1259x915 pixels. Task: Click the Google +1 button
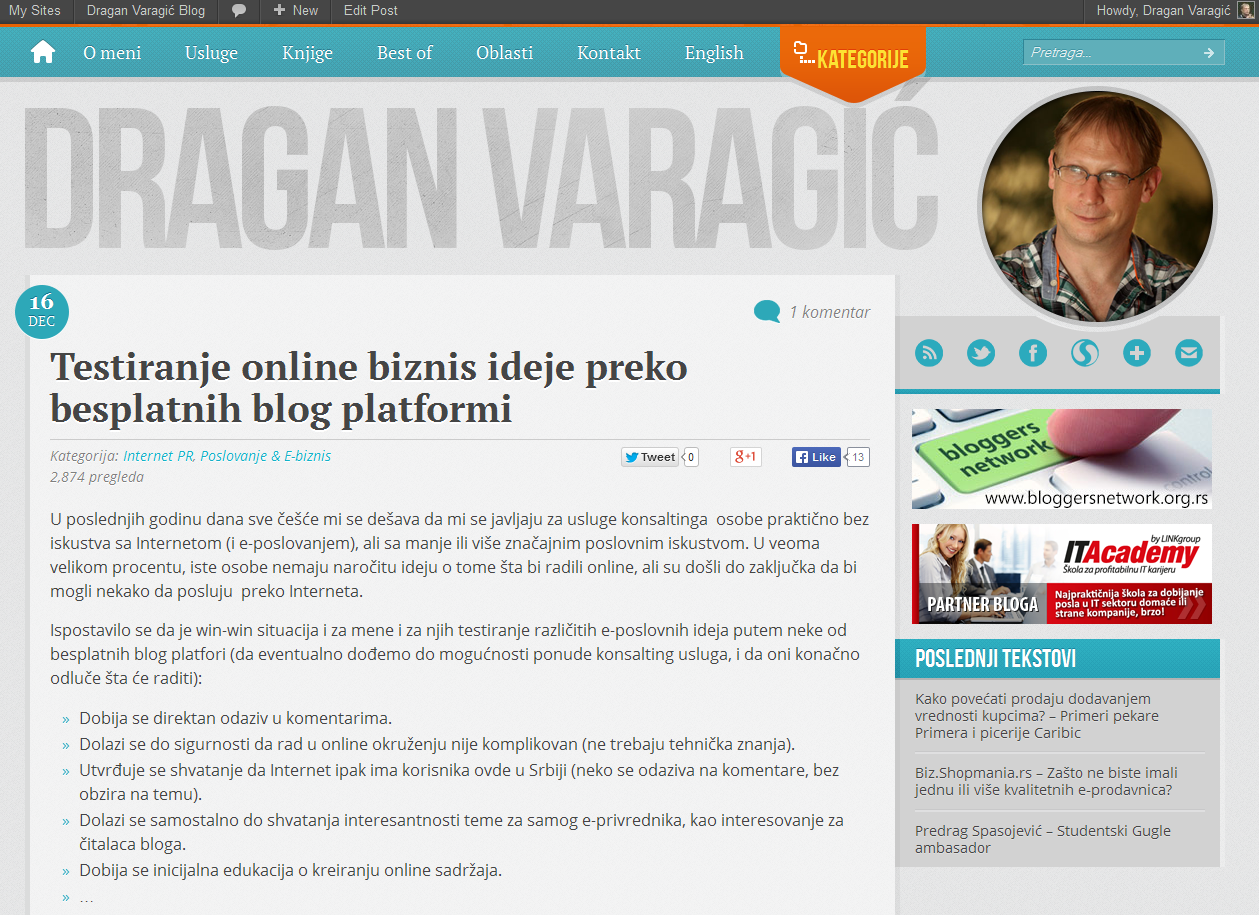[746, 457]
